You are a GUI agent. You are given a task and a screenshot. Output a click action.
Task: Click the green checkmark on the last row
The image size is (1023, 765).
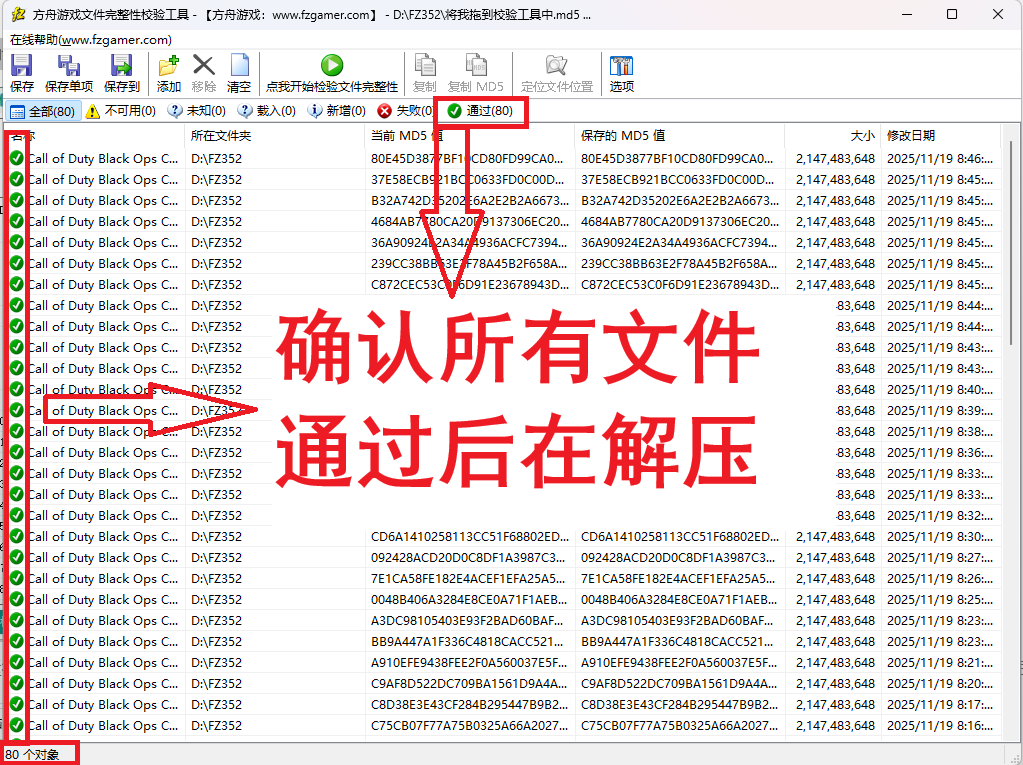(x=16, y=726)
